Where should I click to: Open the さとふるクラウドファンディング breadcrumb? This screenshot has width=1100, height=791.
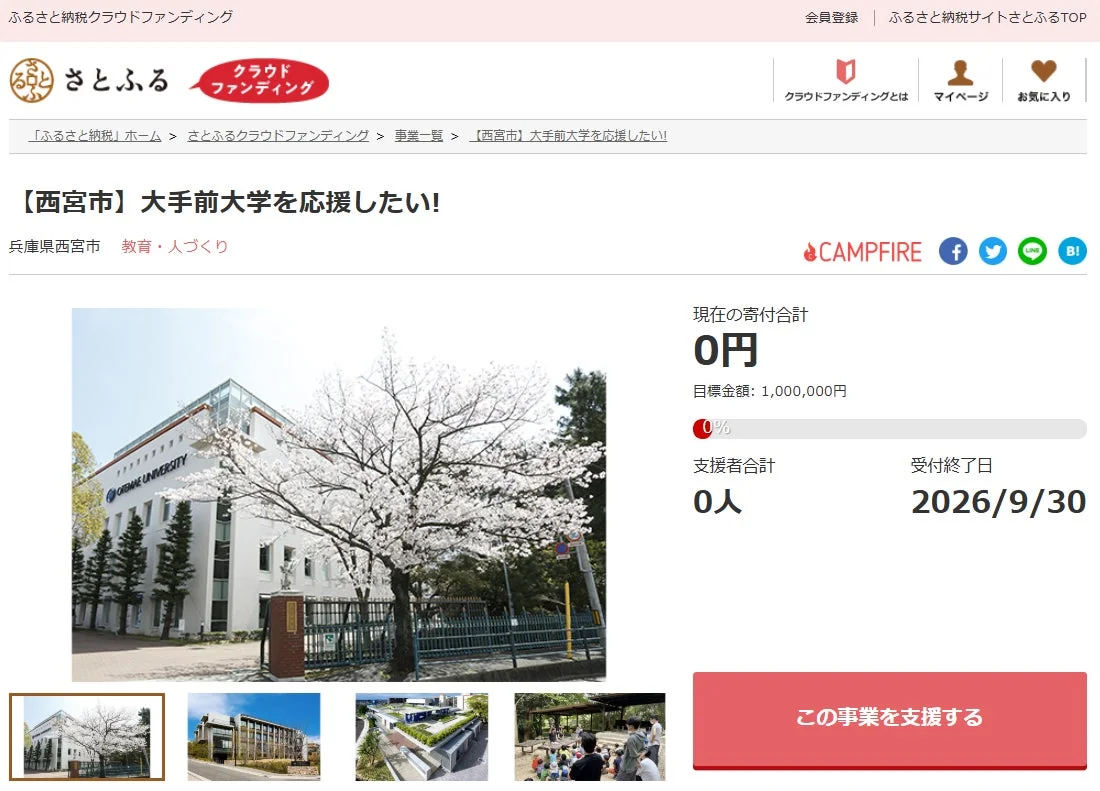point(278,135)
